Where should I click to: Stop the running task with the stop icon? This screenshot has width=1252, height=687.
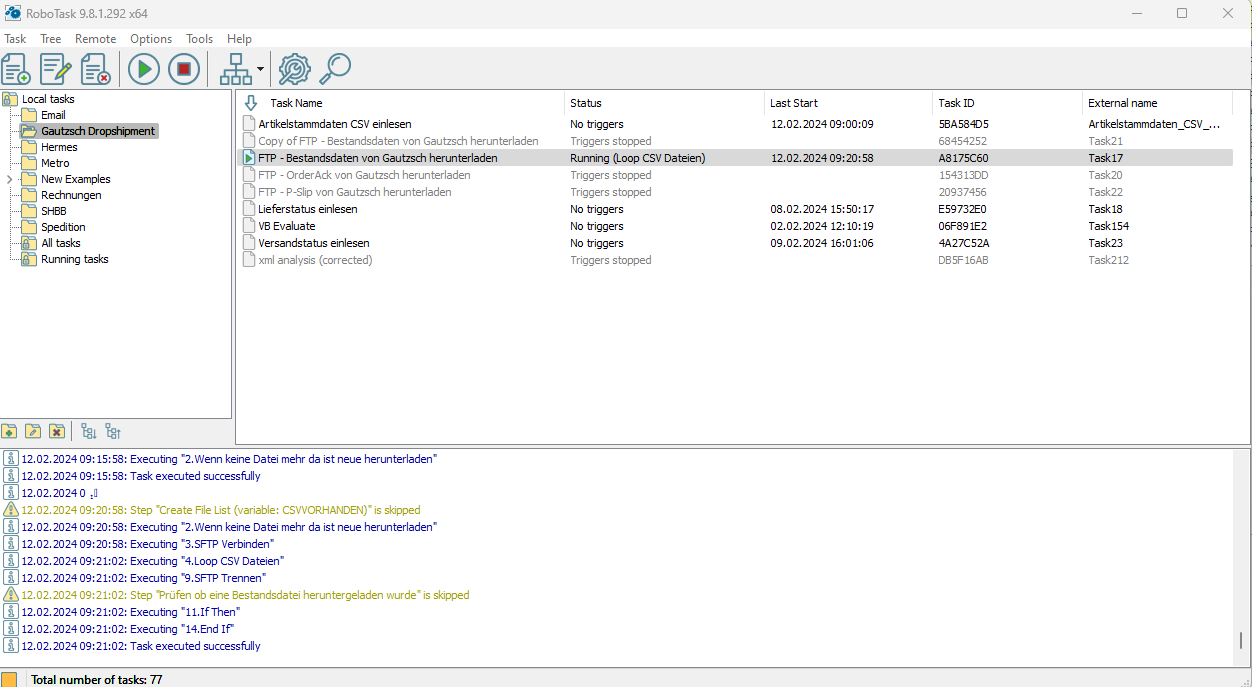[184, 69]
